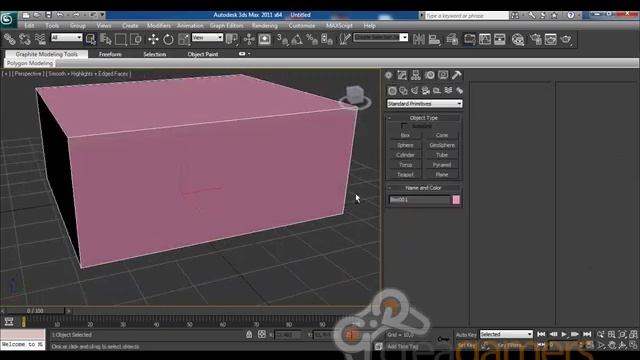Image resolution: width=640 pixels, height=360 pixels.
Task: Toggle the Window/Crossing selection mode
Action: [136, 39]
